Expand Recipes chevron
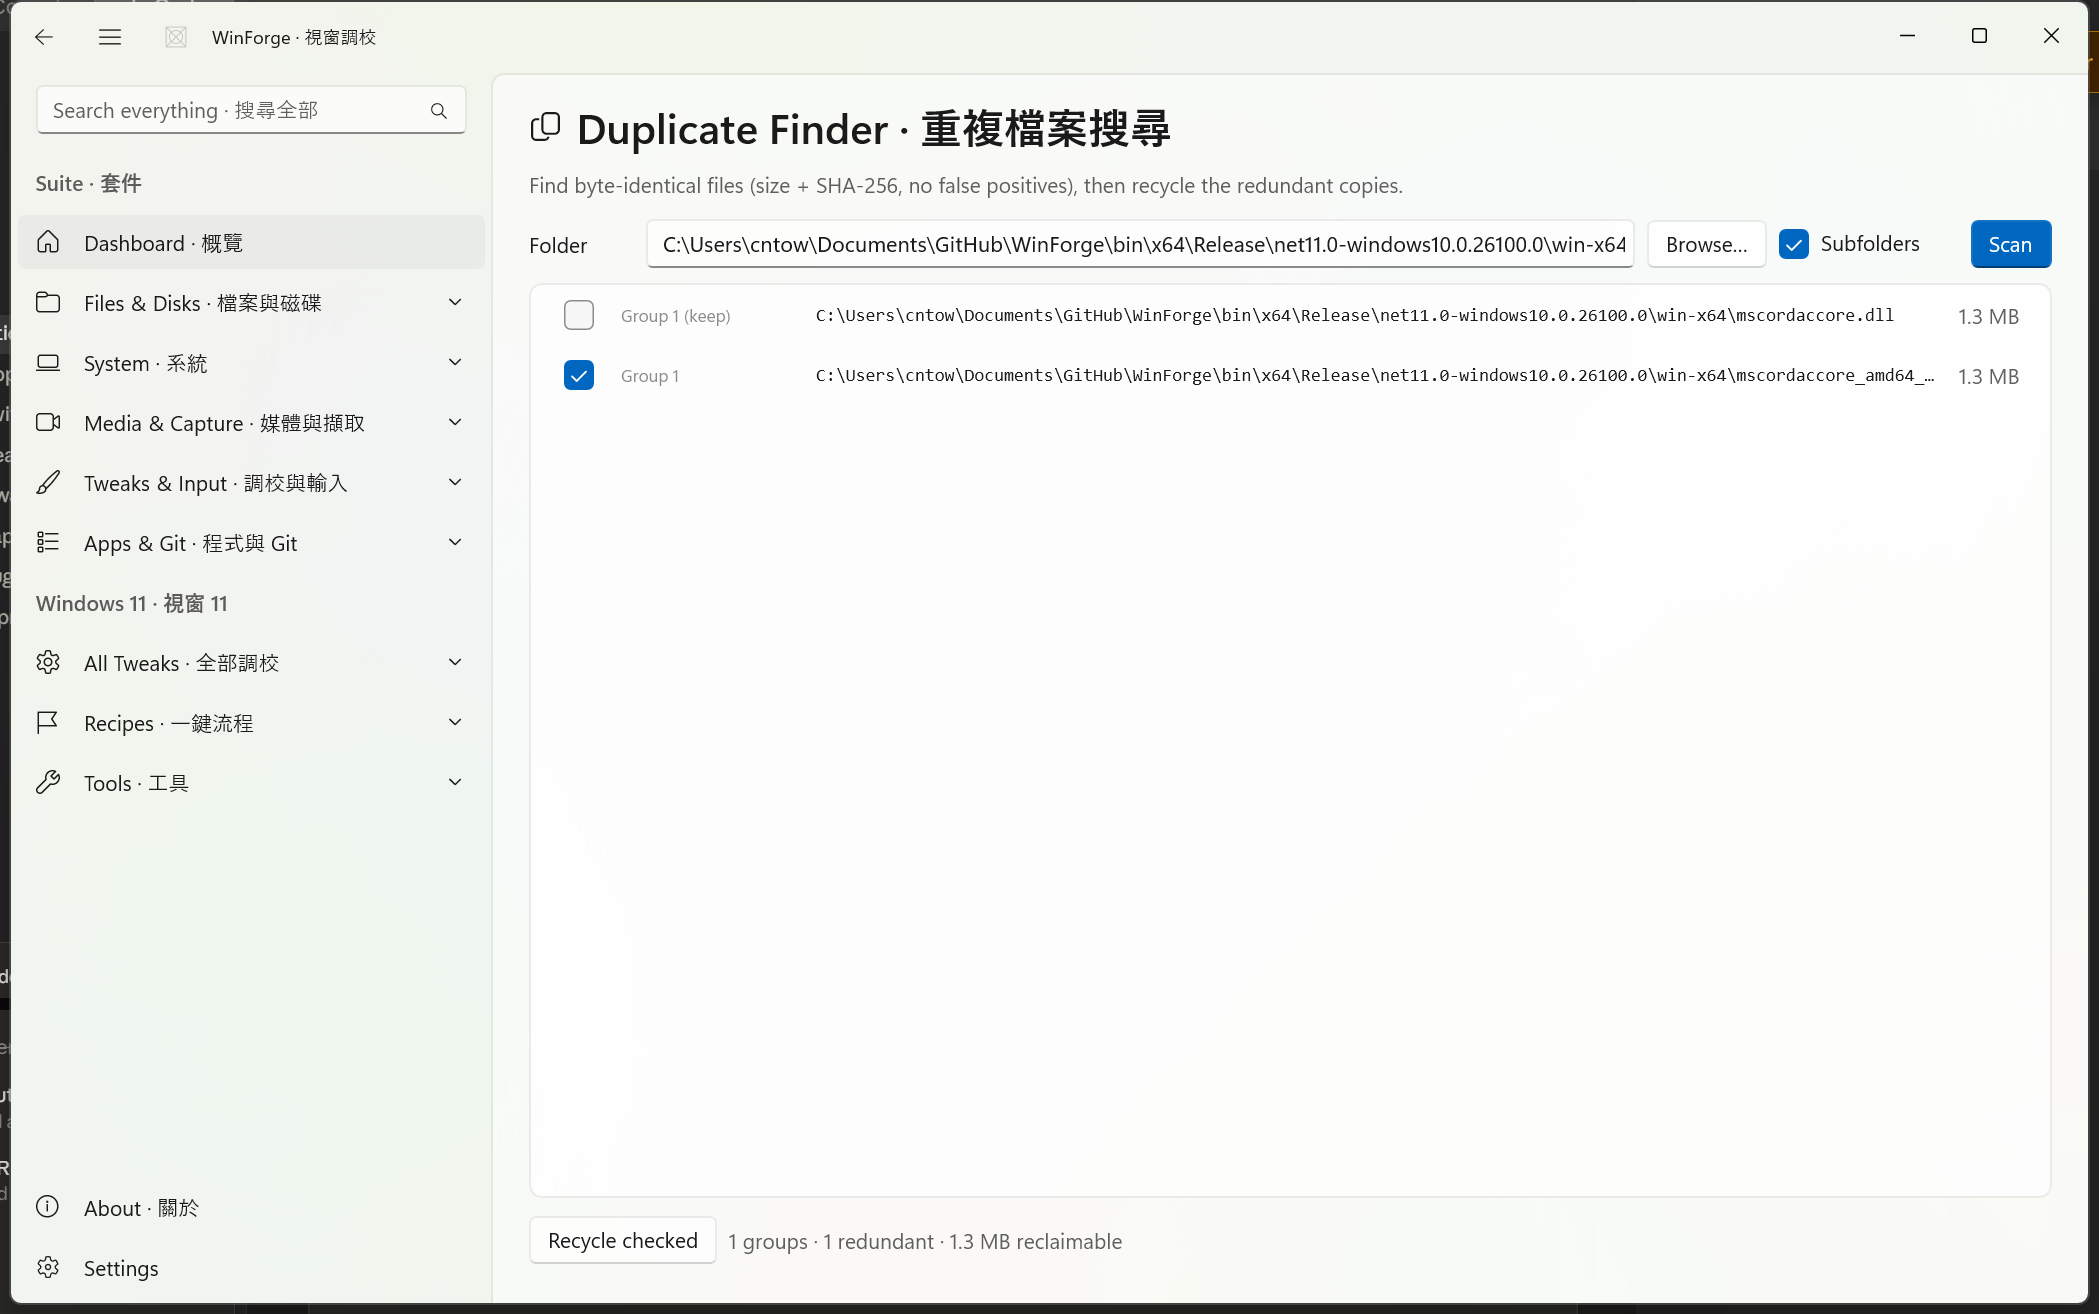The image size is (2099, 1314). pyautogui.click(x=455, y=722)
